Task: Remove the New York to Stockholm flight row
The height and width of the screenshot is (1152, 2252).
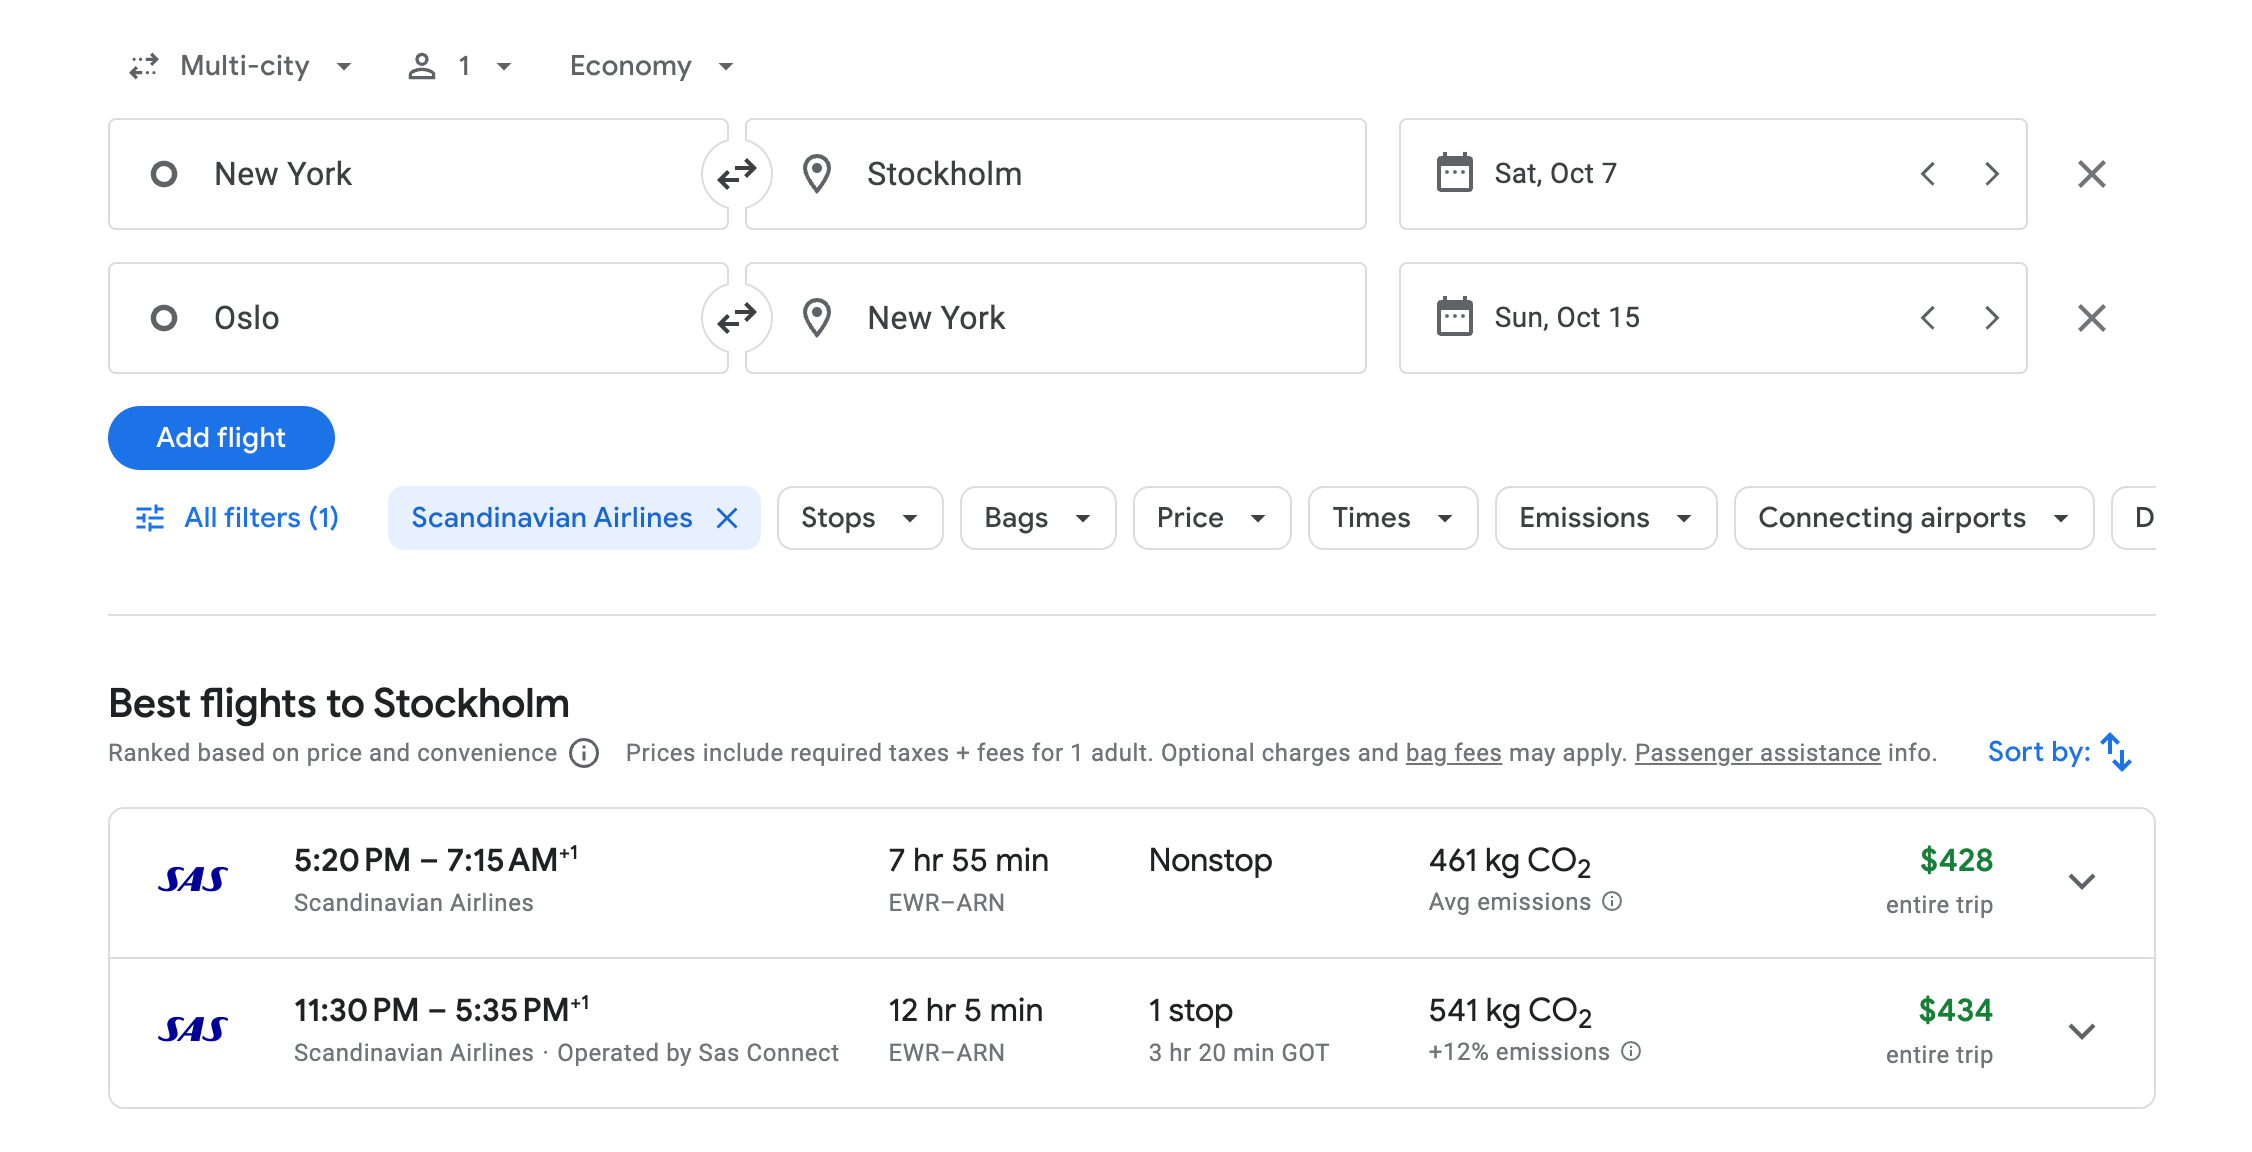Action: [2091, 174]
